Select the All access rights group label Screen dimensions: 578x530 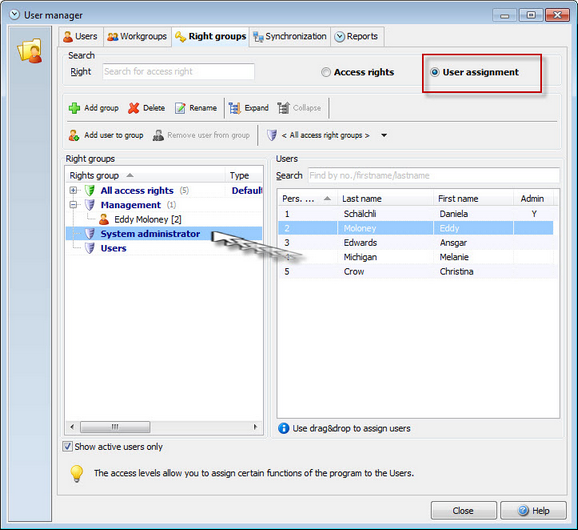(137, 191)
